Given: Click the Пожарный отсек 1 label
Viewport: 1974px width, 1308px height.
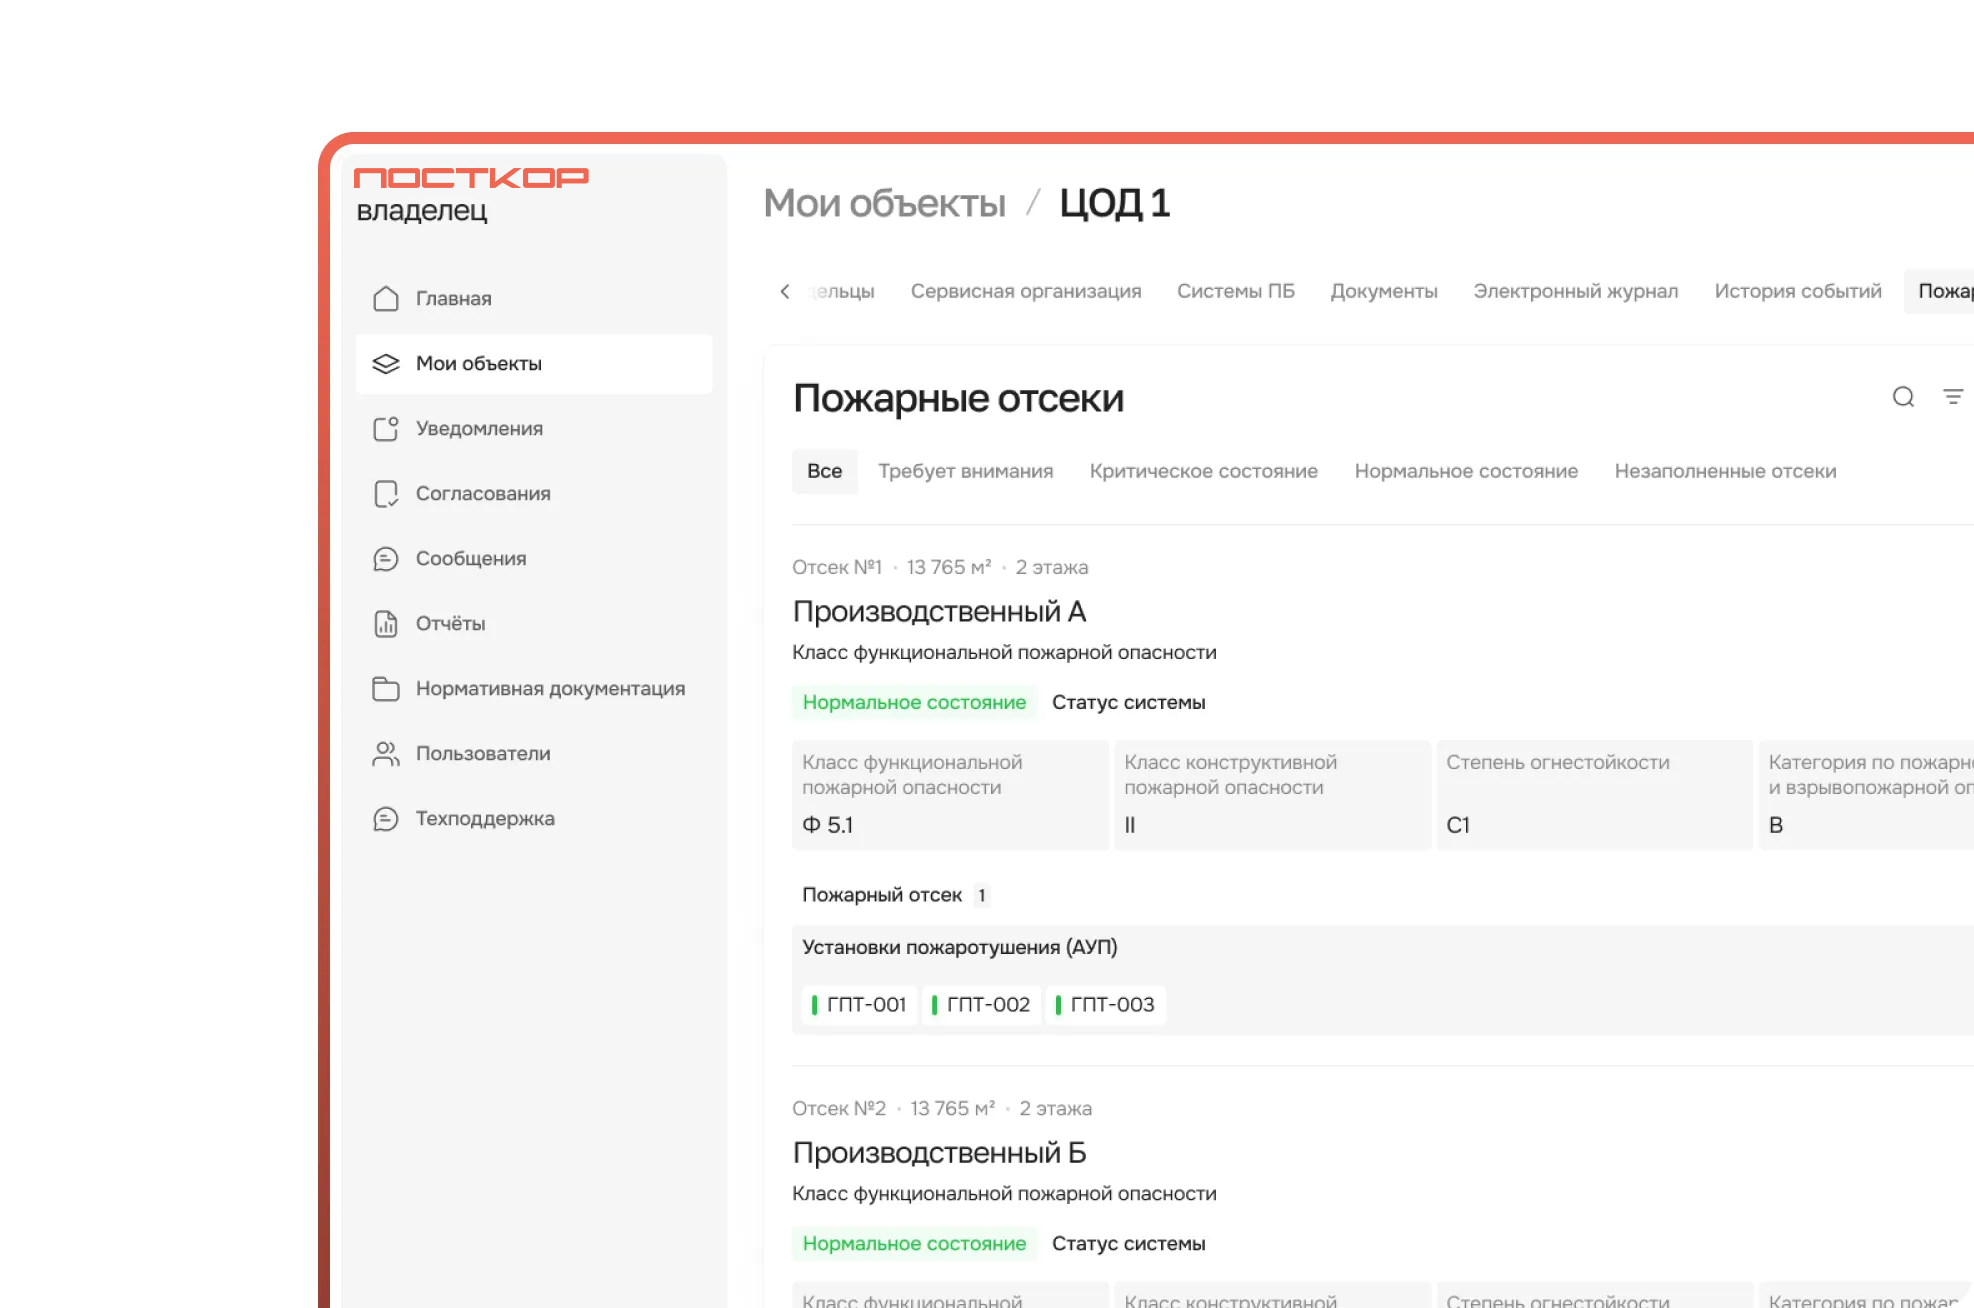Looking at the screenshot, I should 895,895.
